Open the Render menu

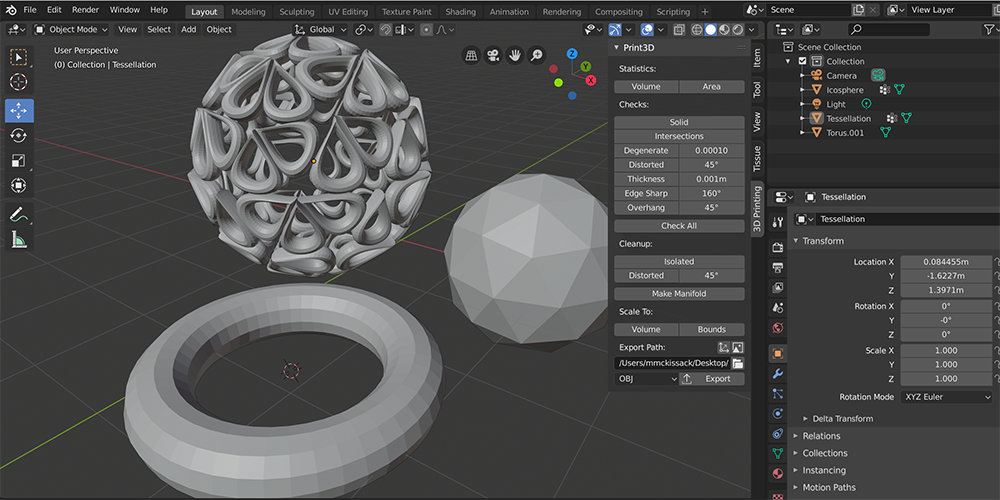tap(85, 10)
